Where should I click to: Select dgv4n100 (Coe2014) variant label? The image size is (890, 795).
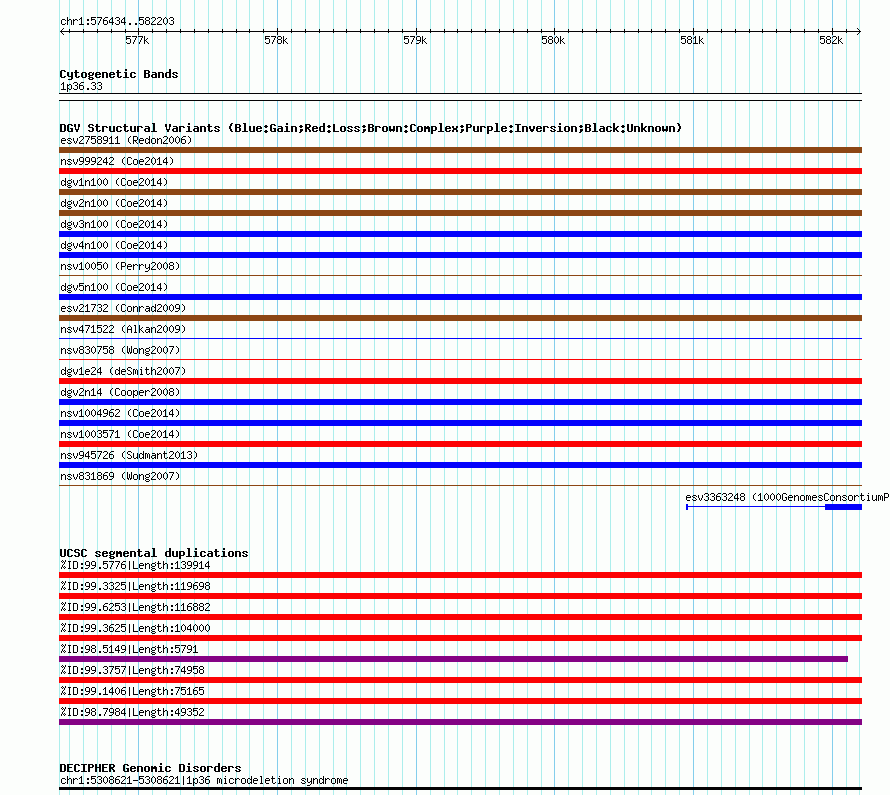[x=114, y=245]
